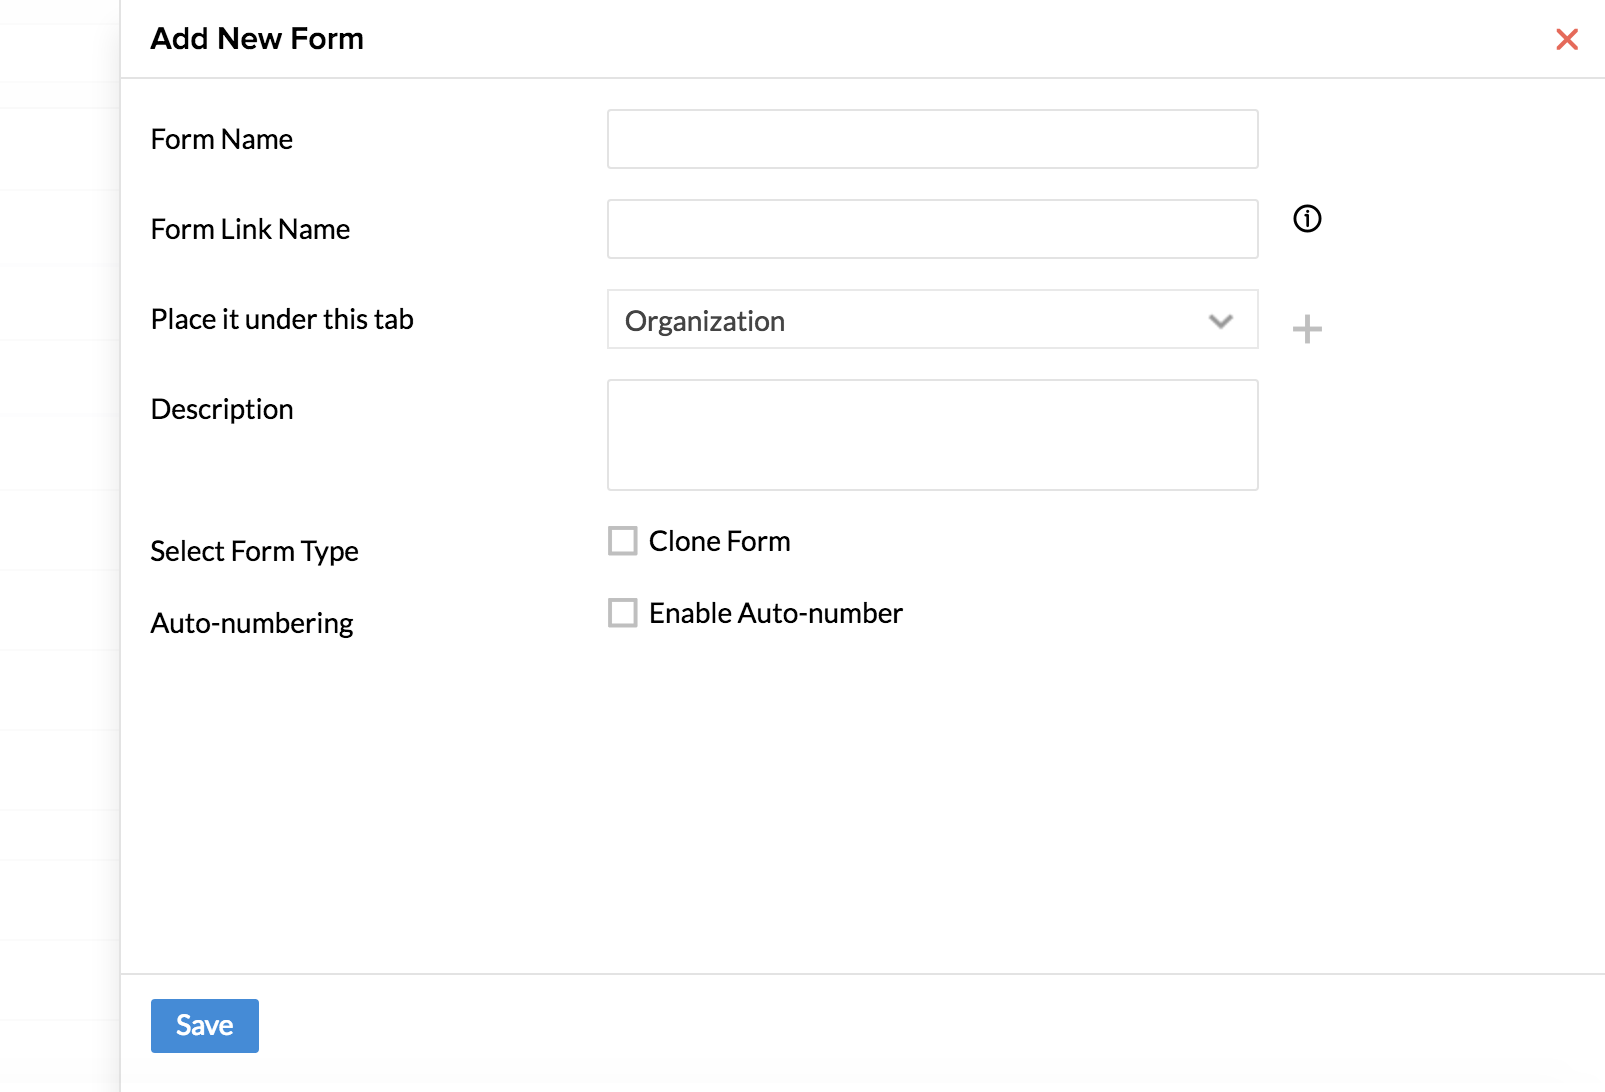Enable the Auto-number checkbox

[623, 613]
